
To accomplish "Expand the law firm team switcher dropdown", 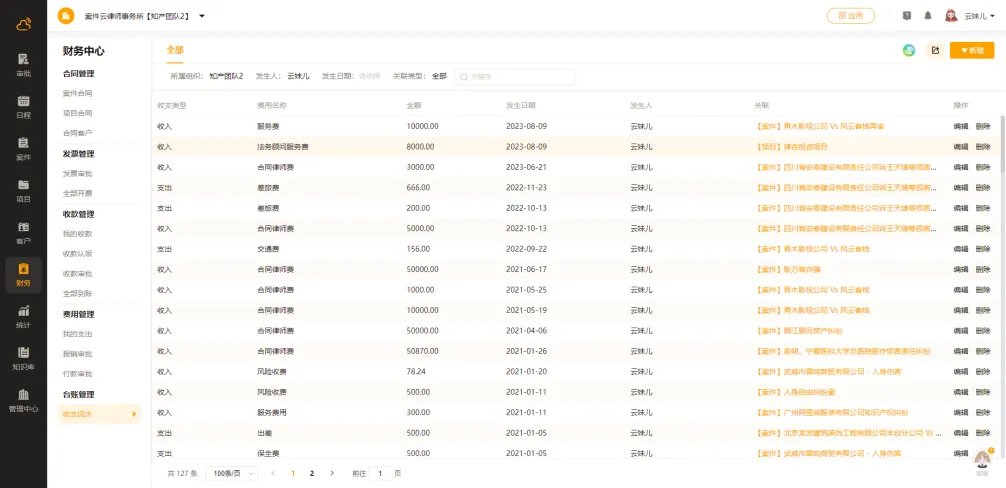I will click(202, 16).
